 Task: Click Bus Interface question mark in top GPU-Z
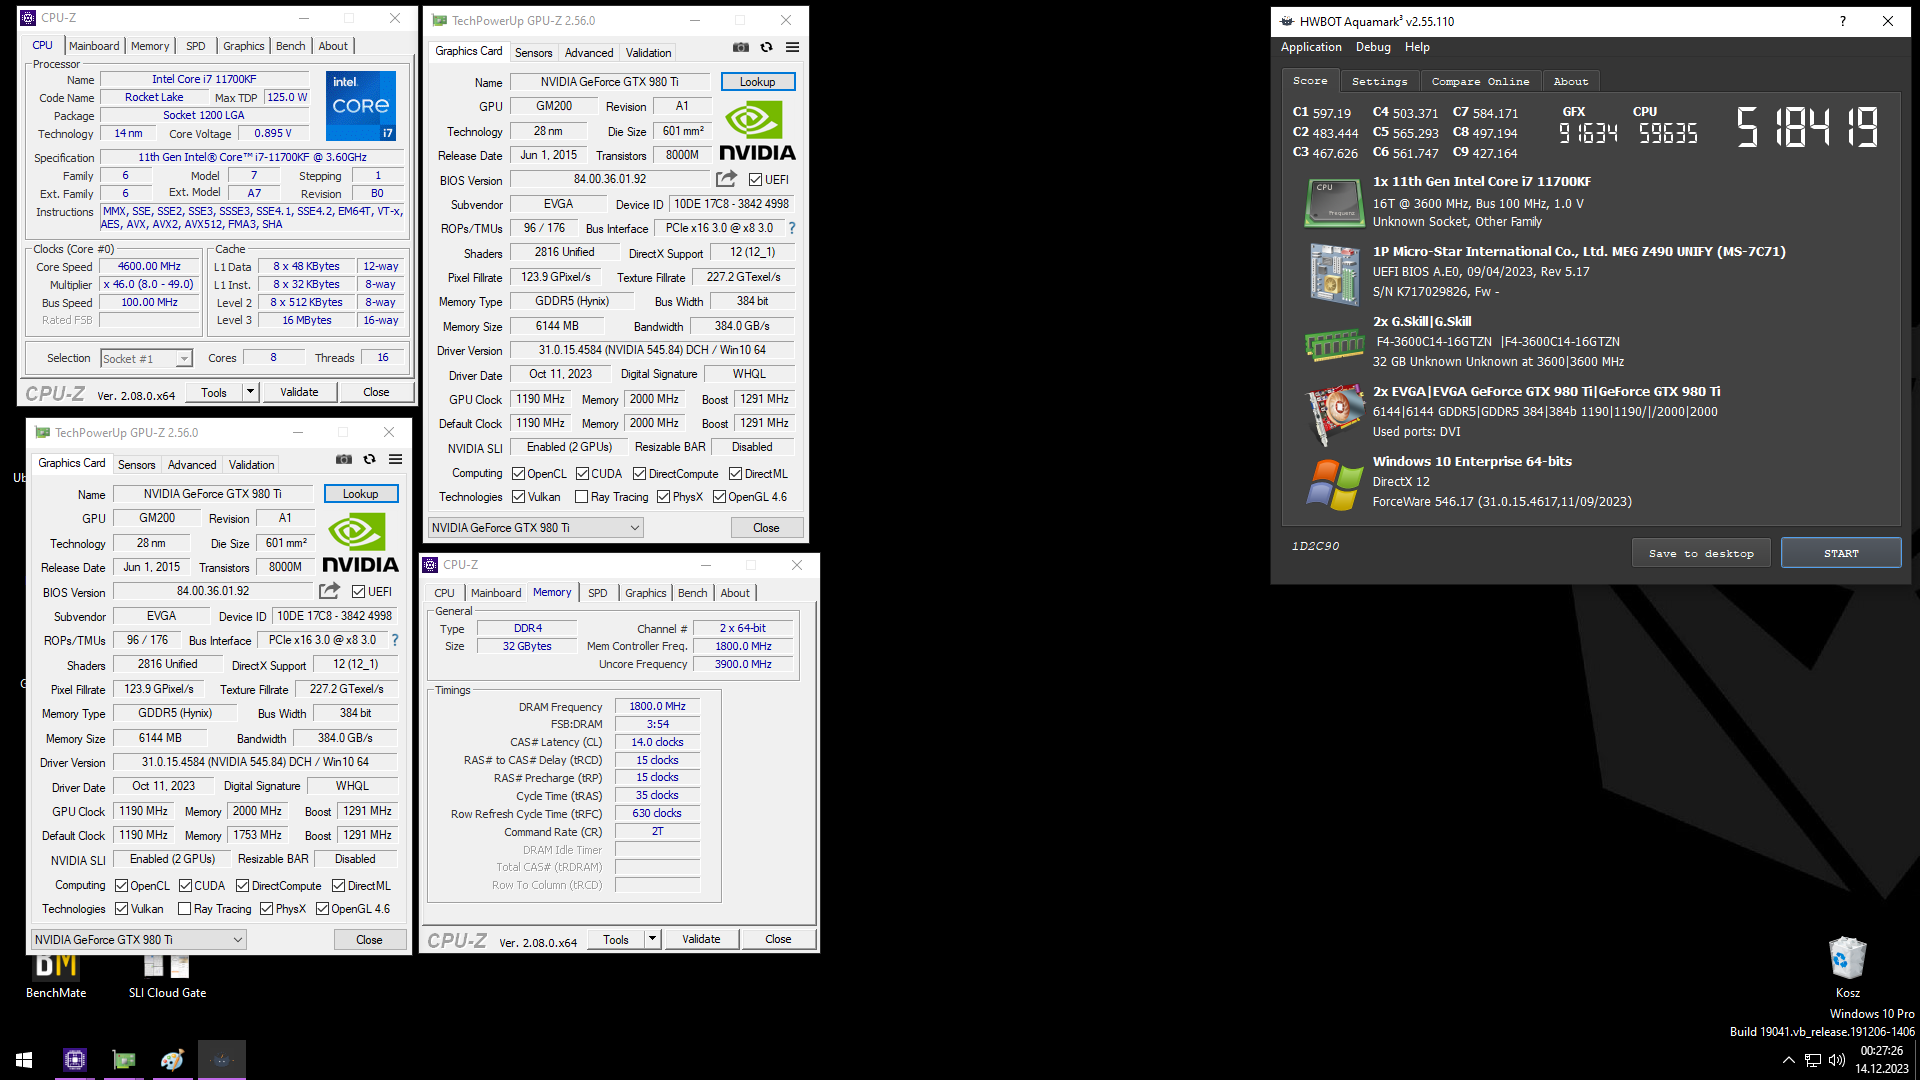point(792,228)
